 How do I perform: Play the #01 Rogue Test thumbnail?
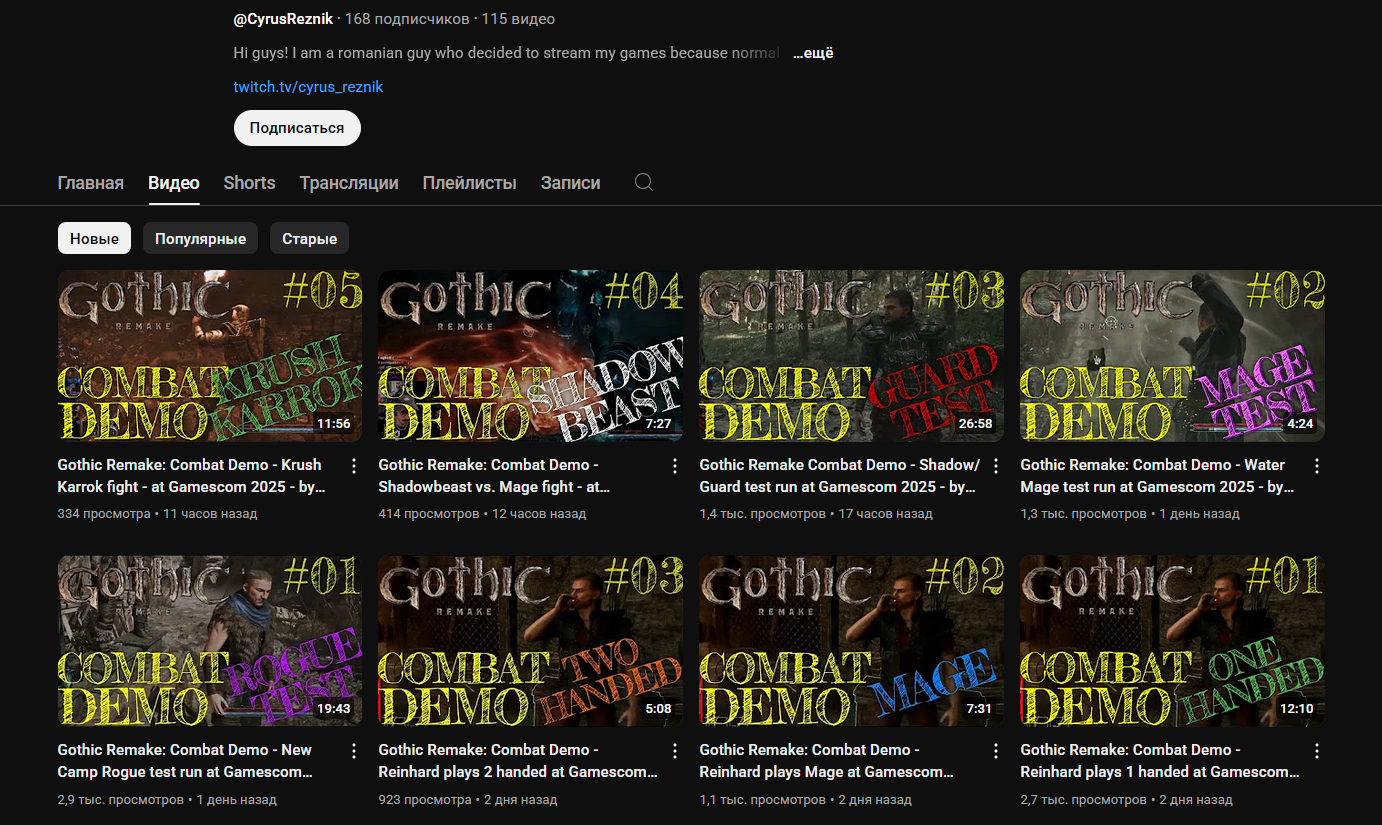(210, 641)
